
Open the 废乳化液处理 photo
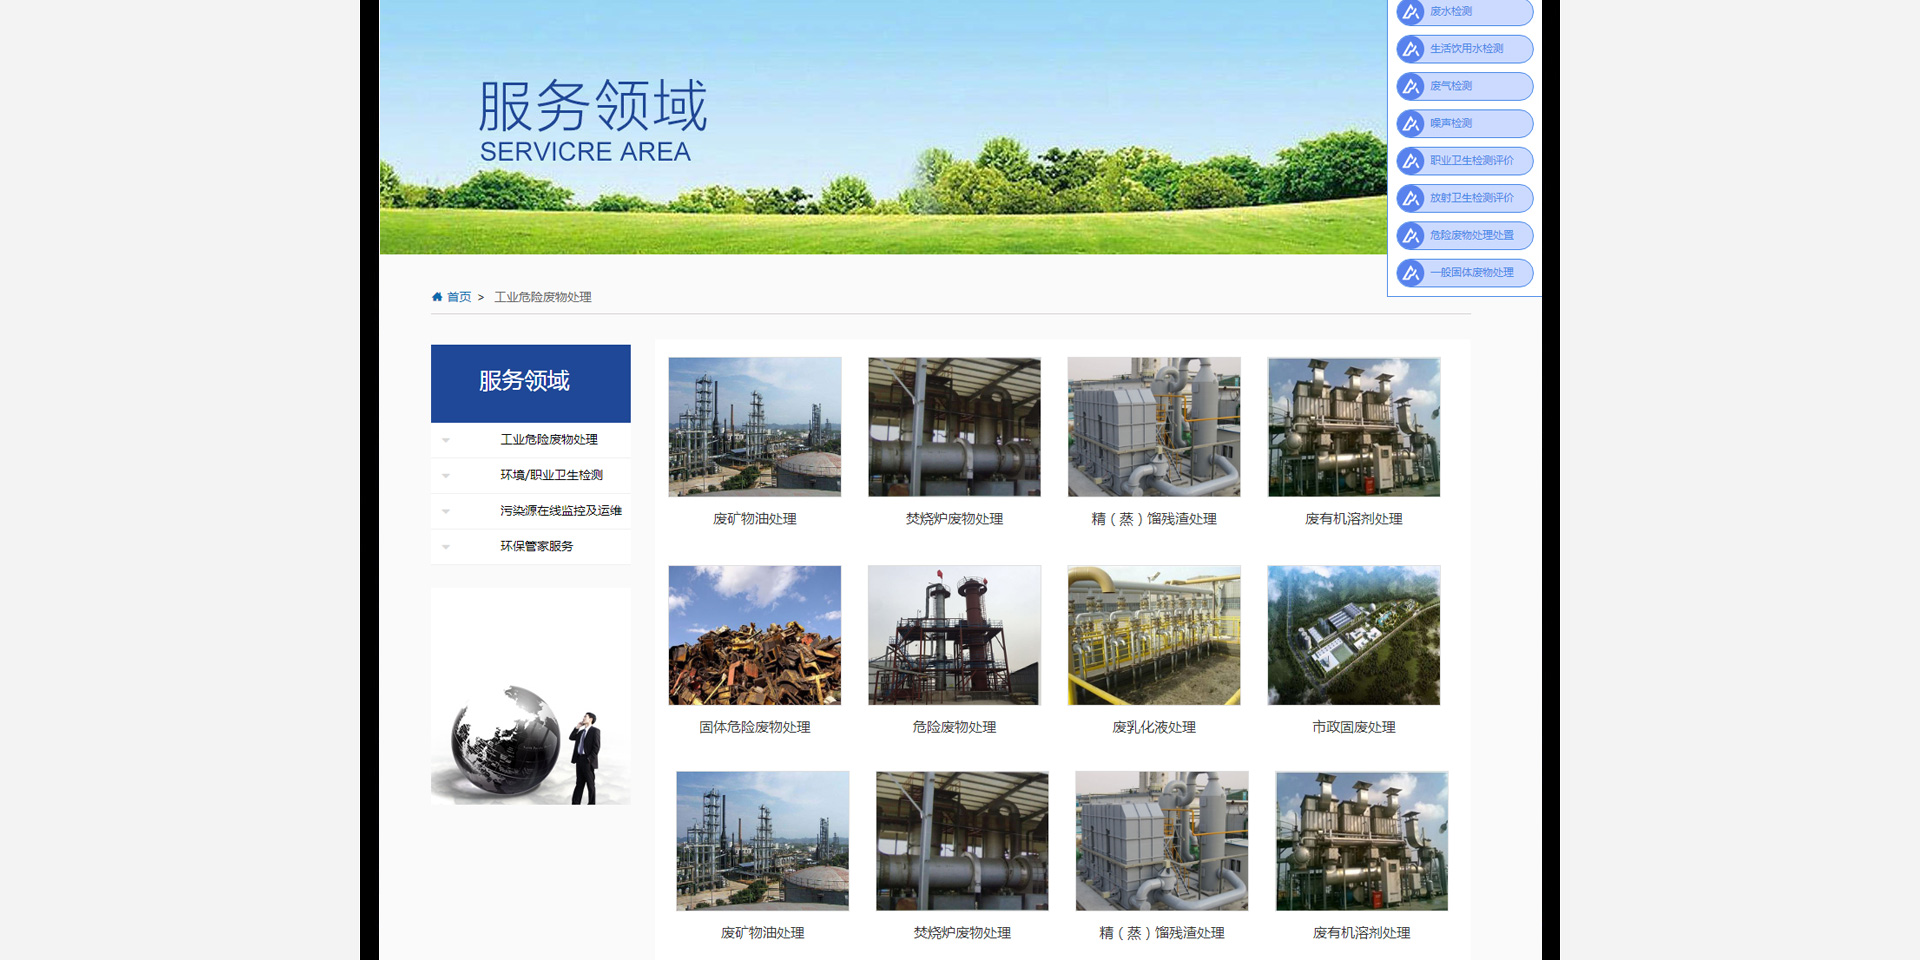[x=1154, y=635]
